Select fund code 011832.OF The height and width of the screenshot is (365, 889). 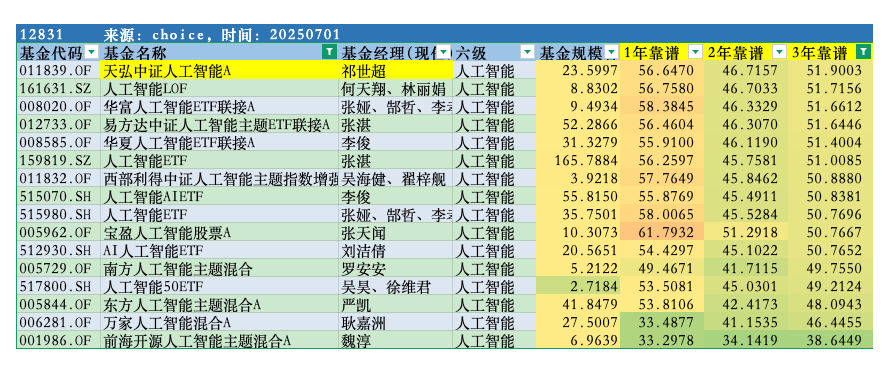(x=59, y=179)
